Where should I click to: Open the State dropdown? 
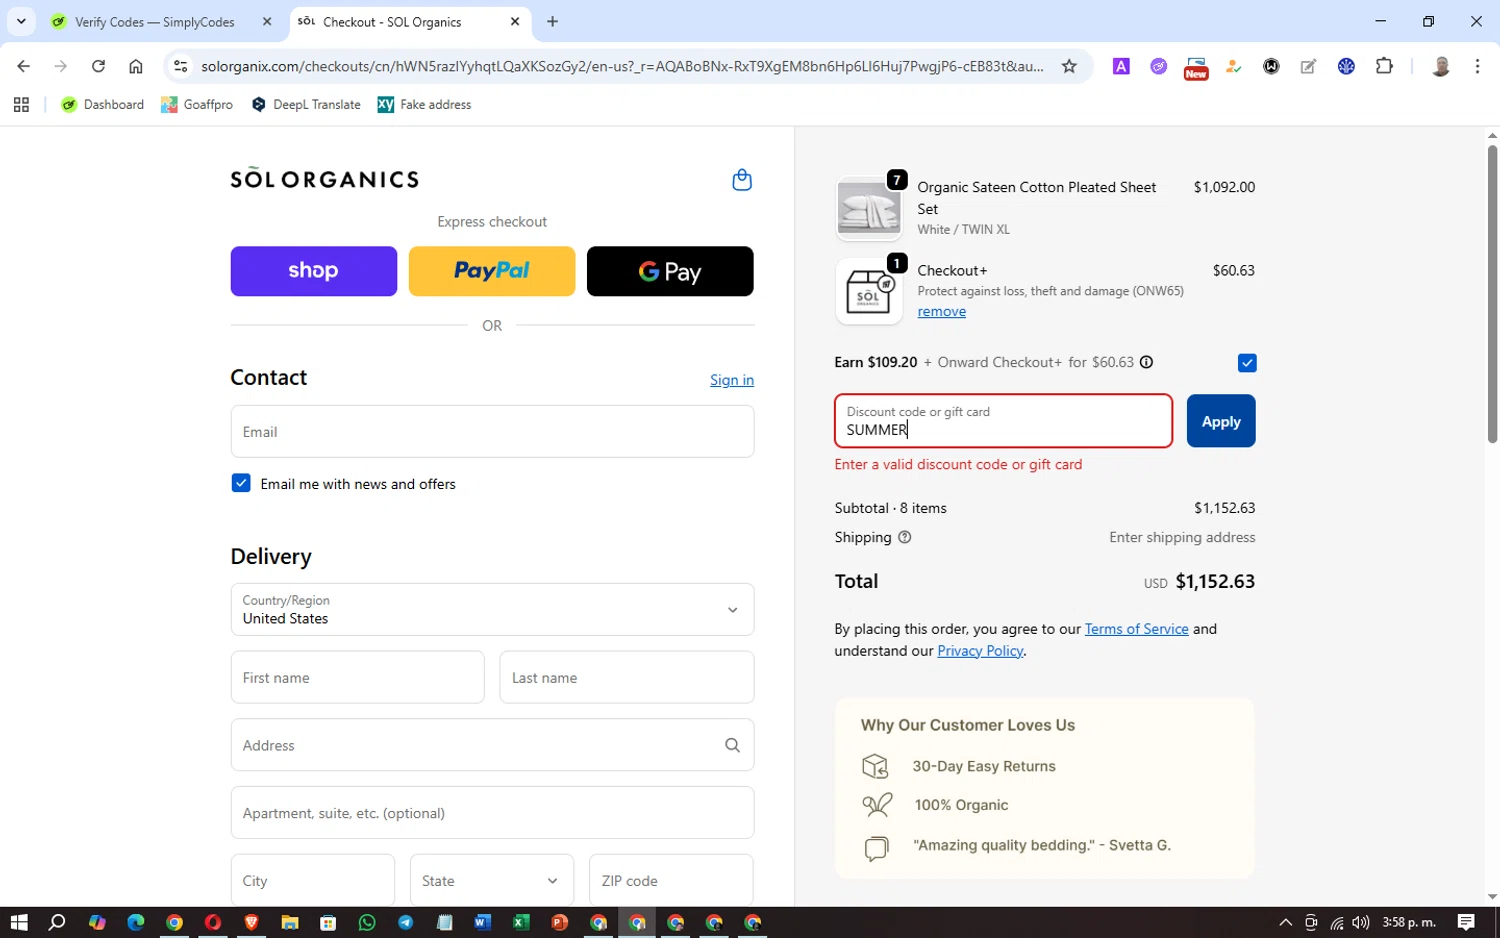(x=492, y=880)
